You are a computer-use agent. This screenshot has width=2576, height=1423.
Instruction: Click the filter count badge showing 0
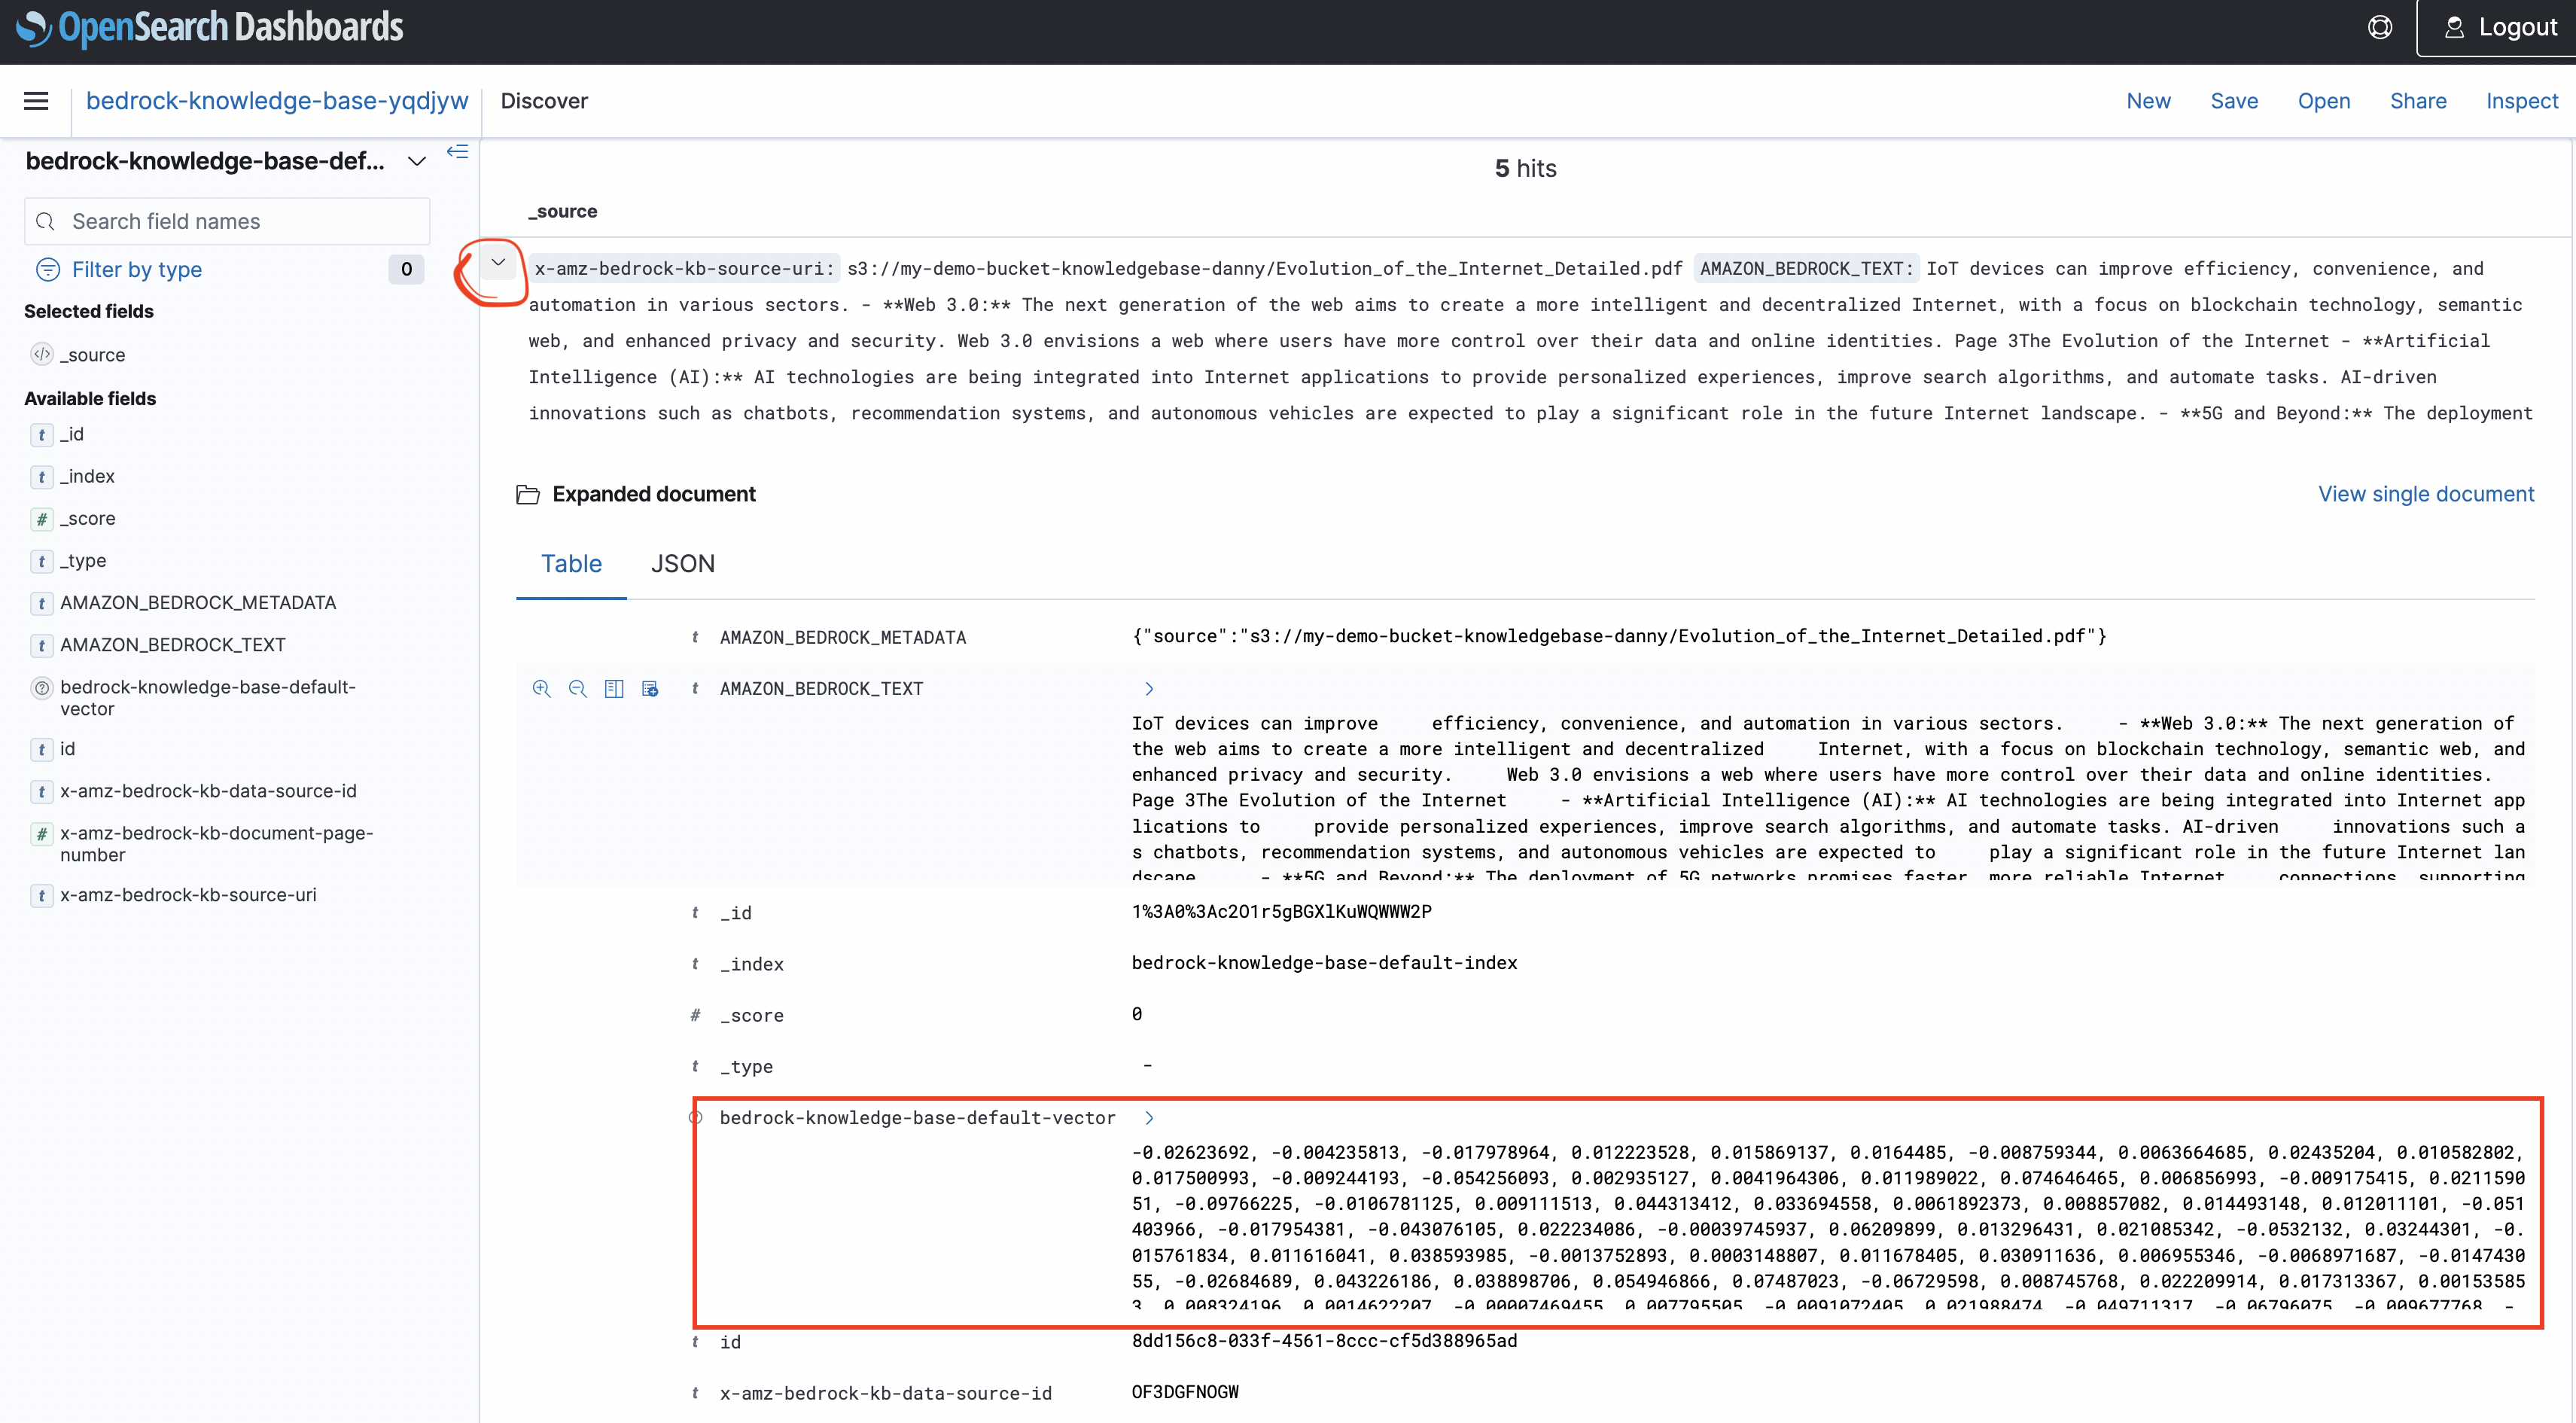[406, 269]
